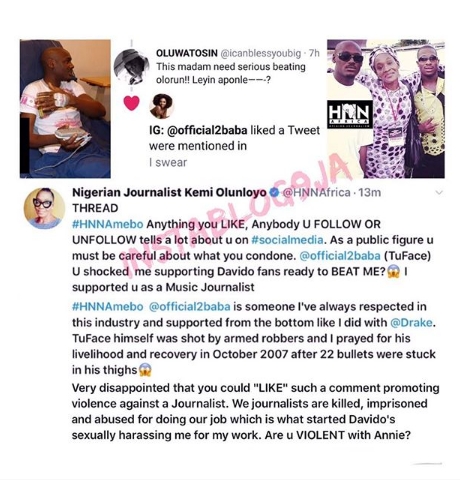
Task: Click the 13m tweet timestamp
Action: pos(369,192)
